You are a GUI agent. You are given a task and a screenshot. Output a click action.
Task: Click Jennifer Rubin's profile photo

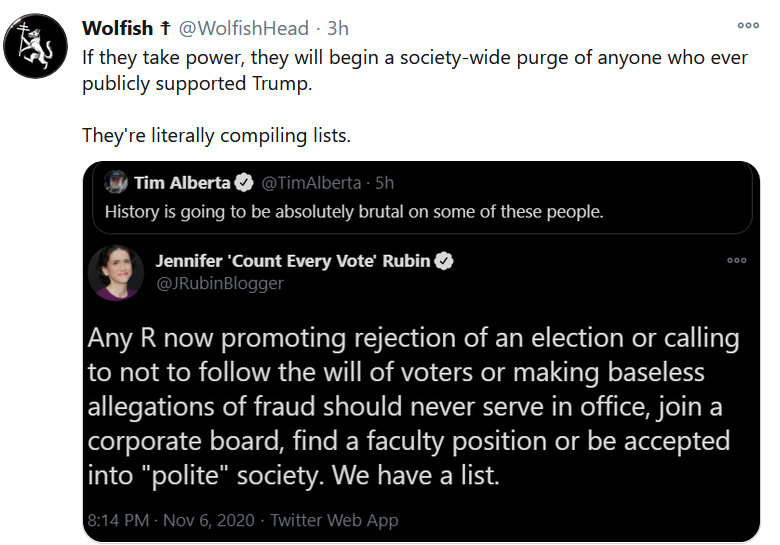(115, 273)
